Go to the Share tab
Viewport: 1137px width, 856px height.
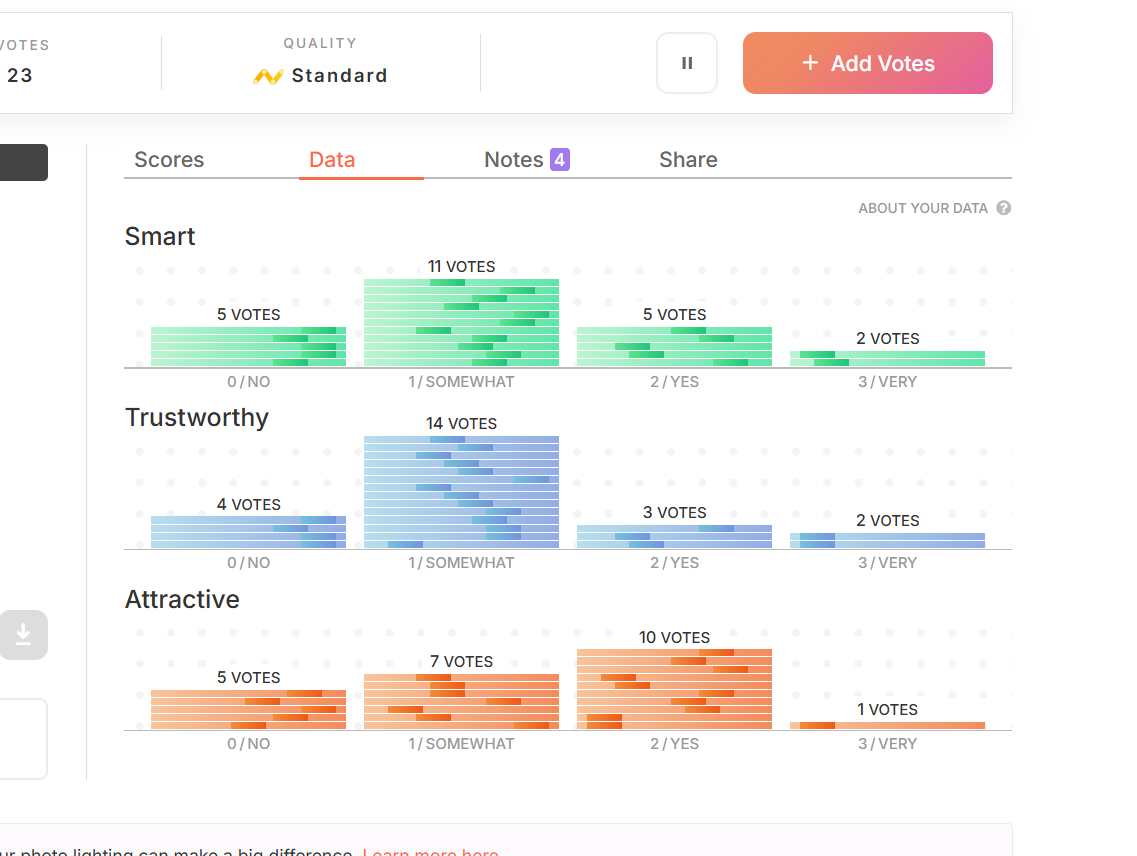(x=688, y=160)
